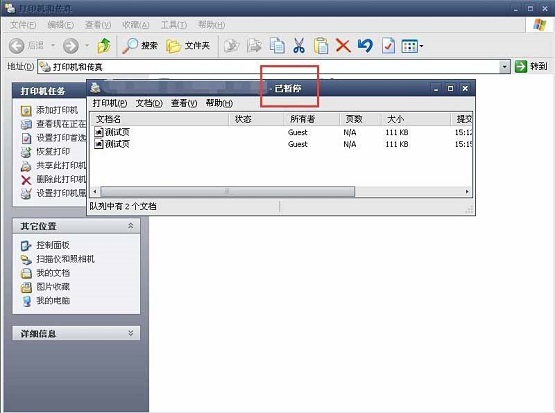This screenshot has height=413, width=555.
Task: Click the 图片收藏 folder icon
Action: [x=26, y=287]
